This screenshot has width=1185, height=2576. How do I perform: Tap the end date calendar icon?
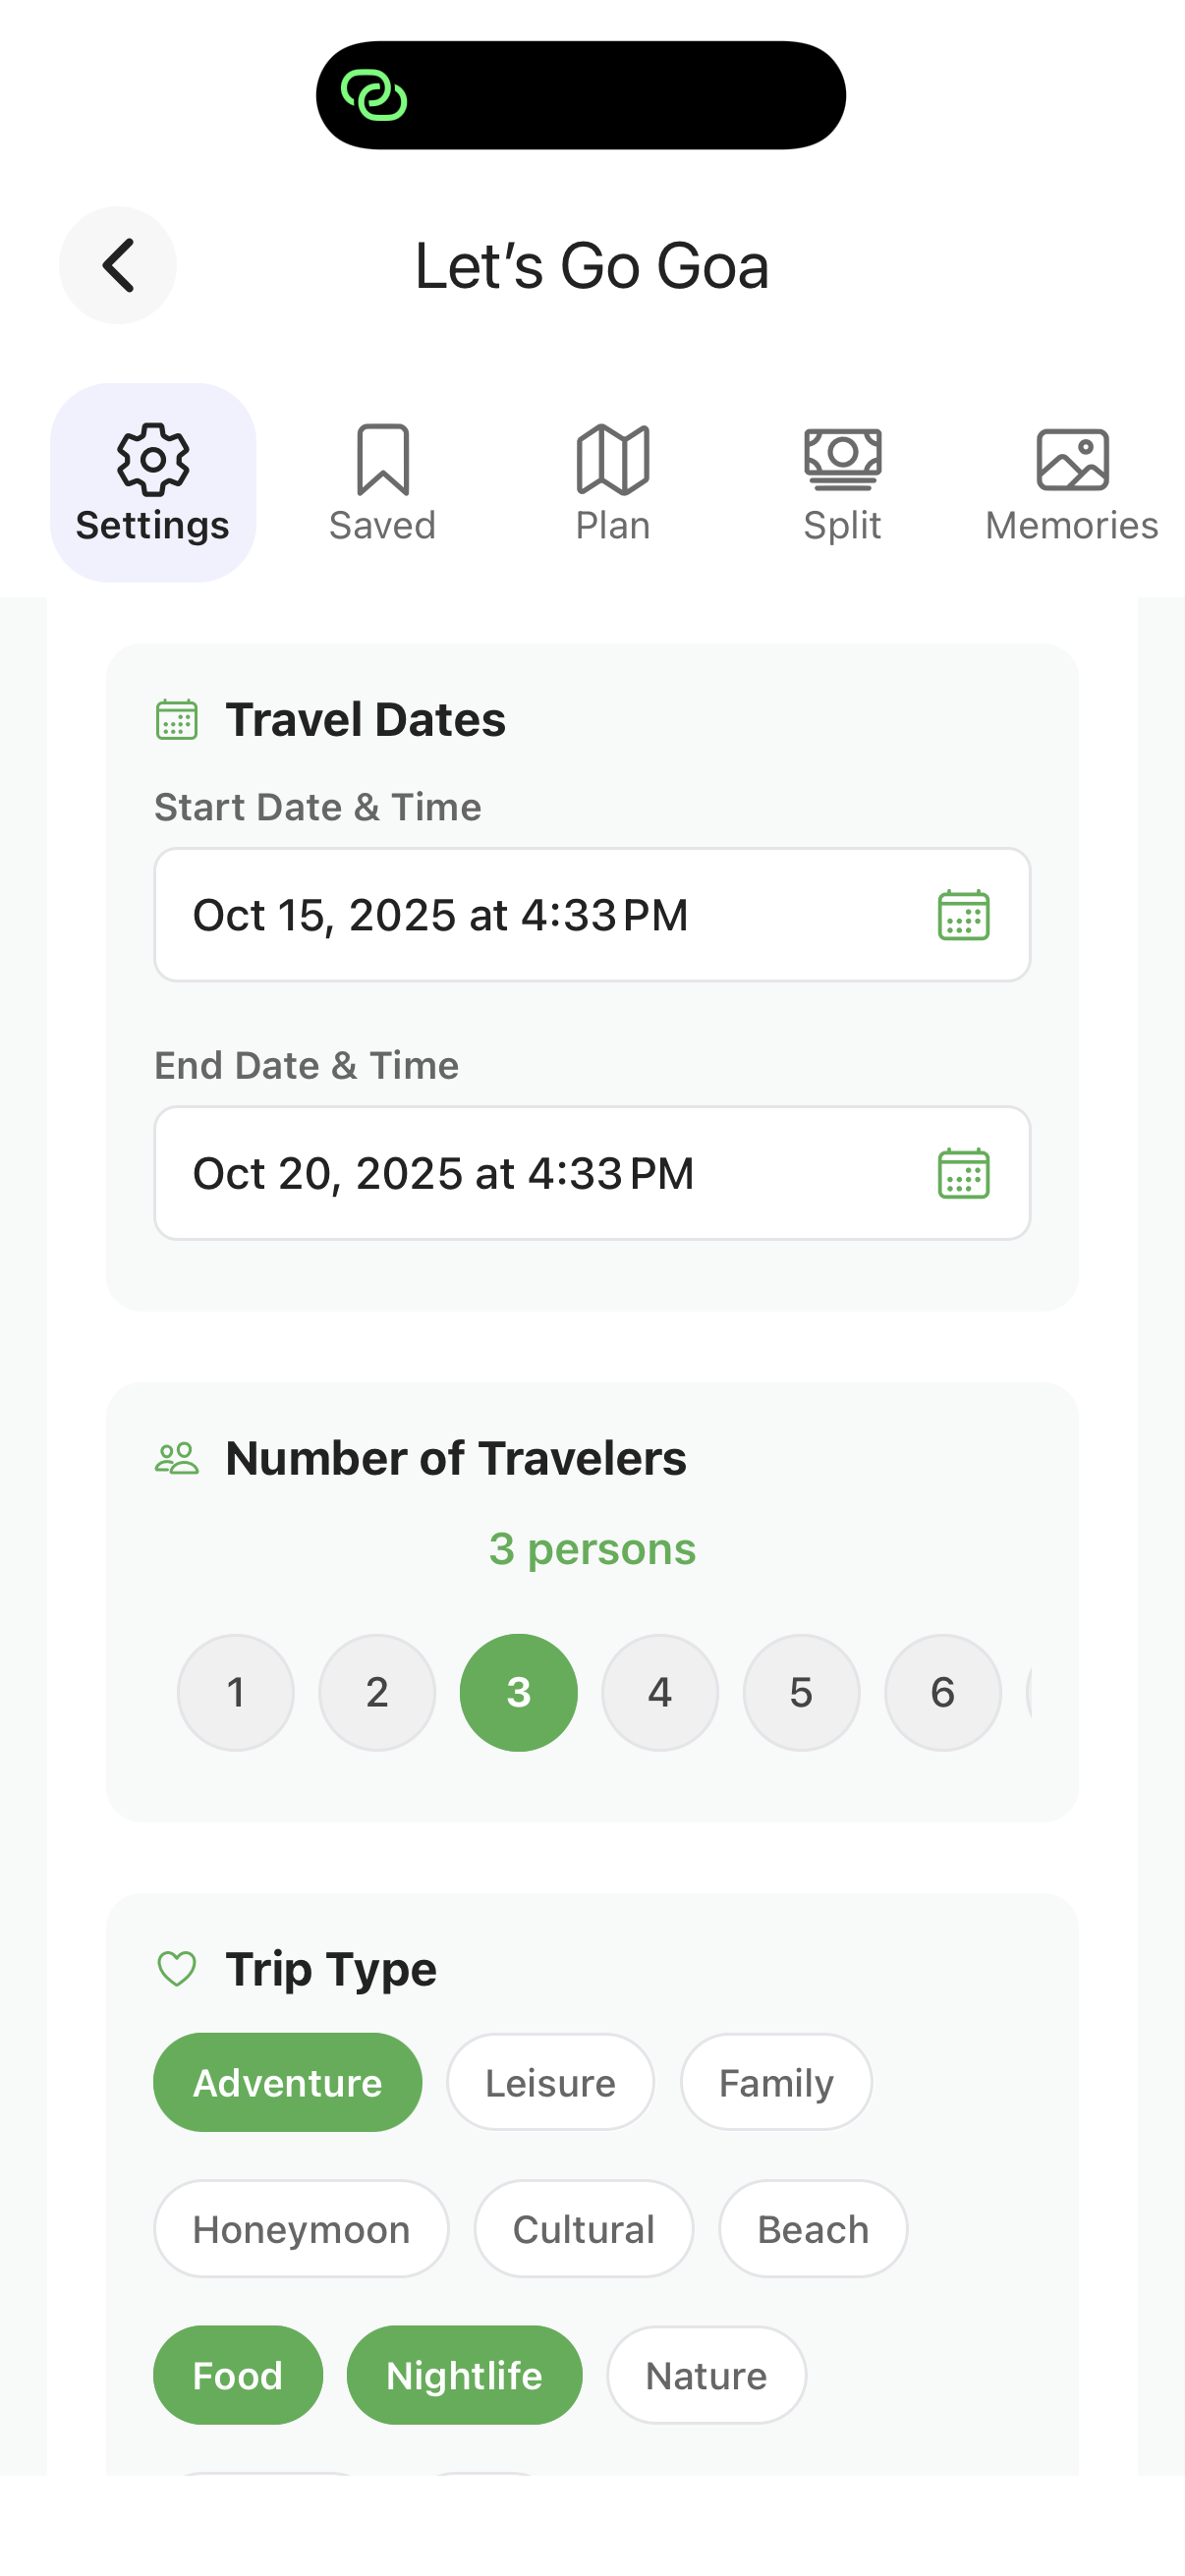963,1173
